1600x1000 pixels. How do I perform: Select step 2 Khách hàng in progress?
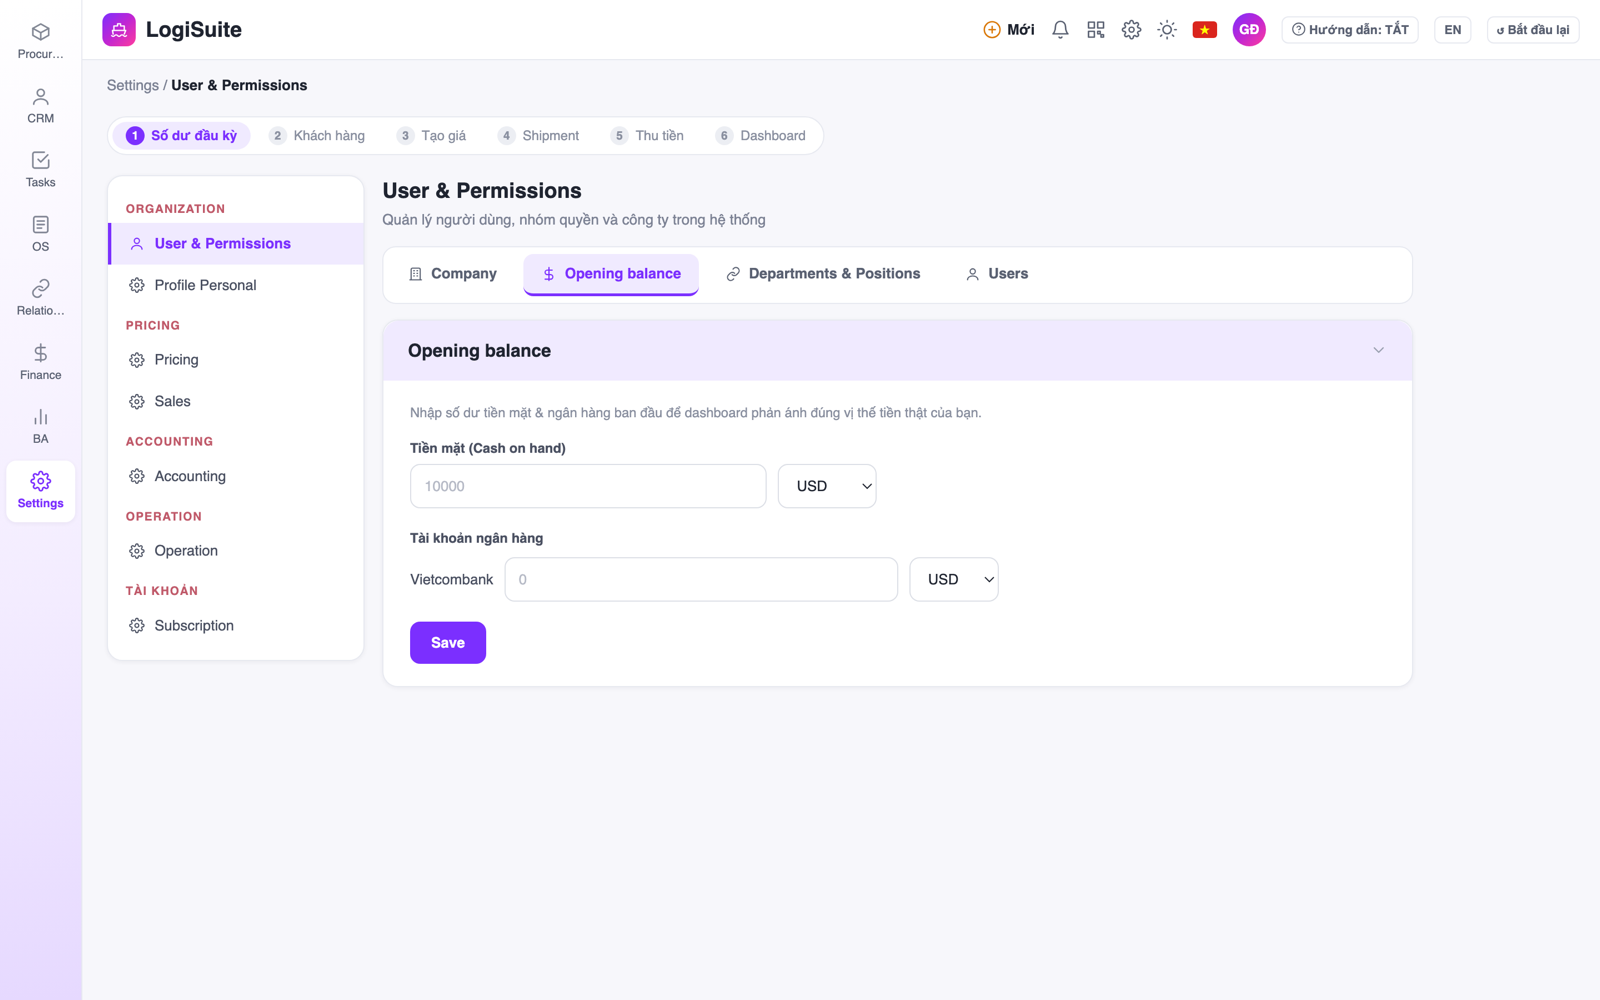[x=318, y=136]
